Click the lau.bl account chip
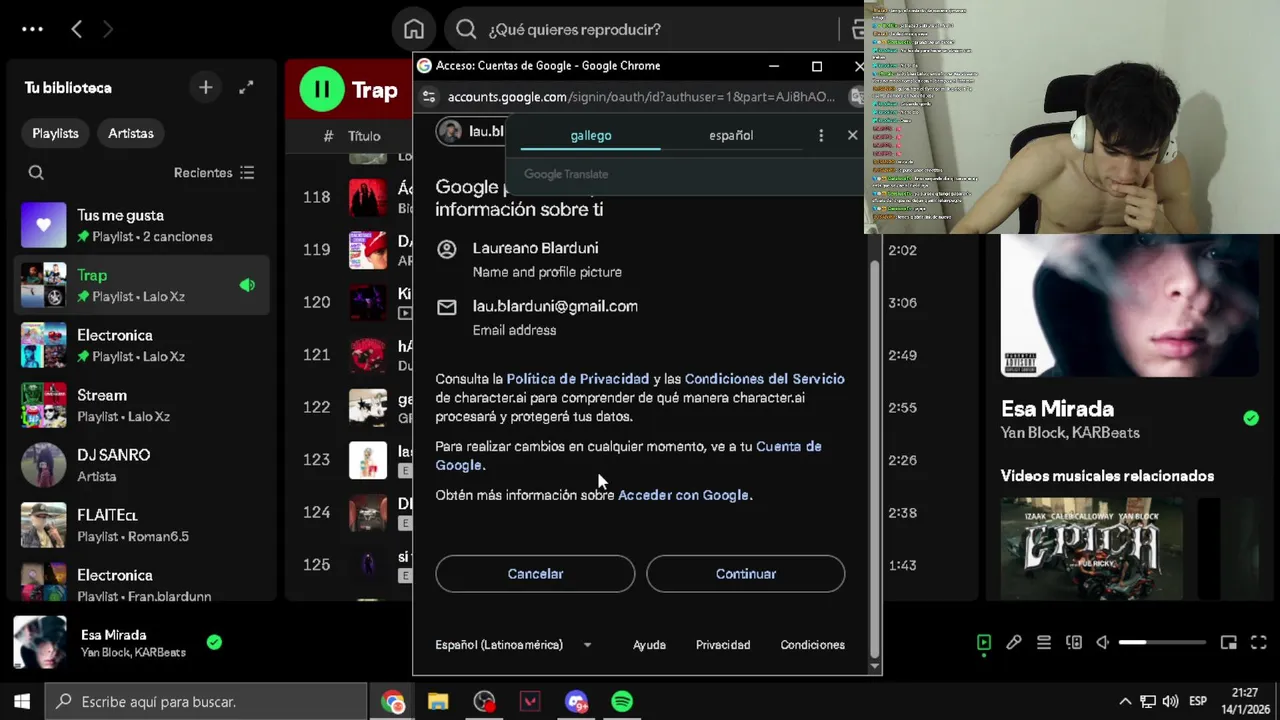This screenshot has height=720, width=1280. (x=471, y=131)
